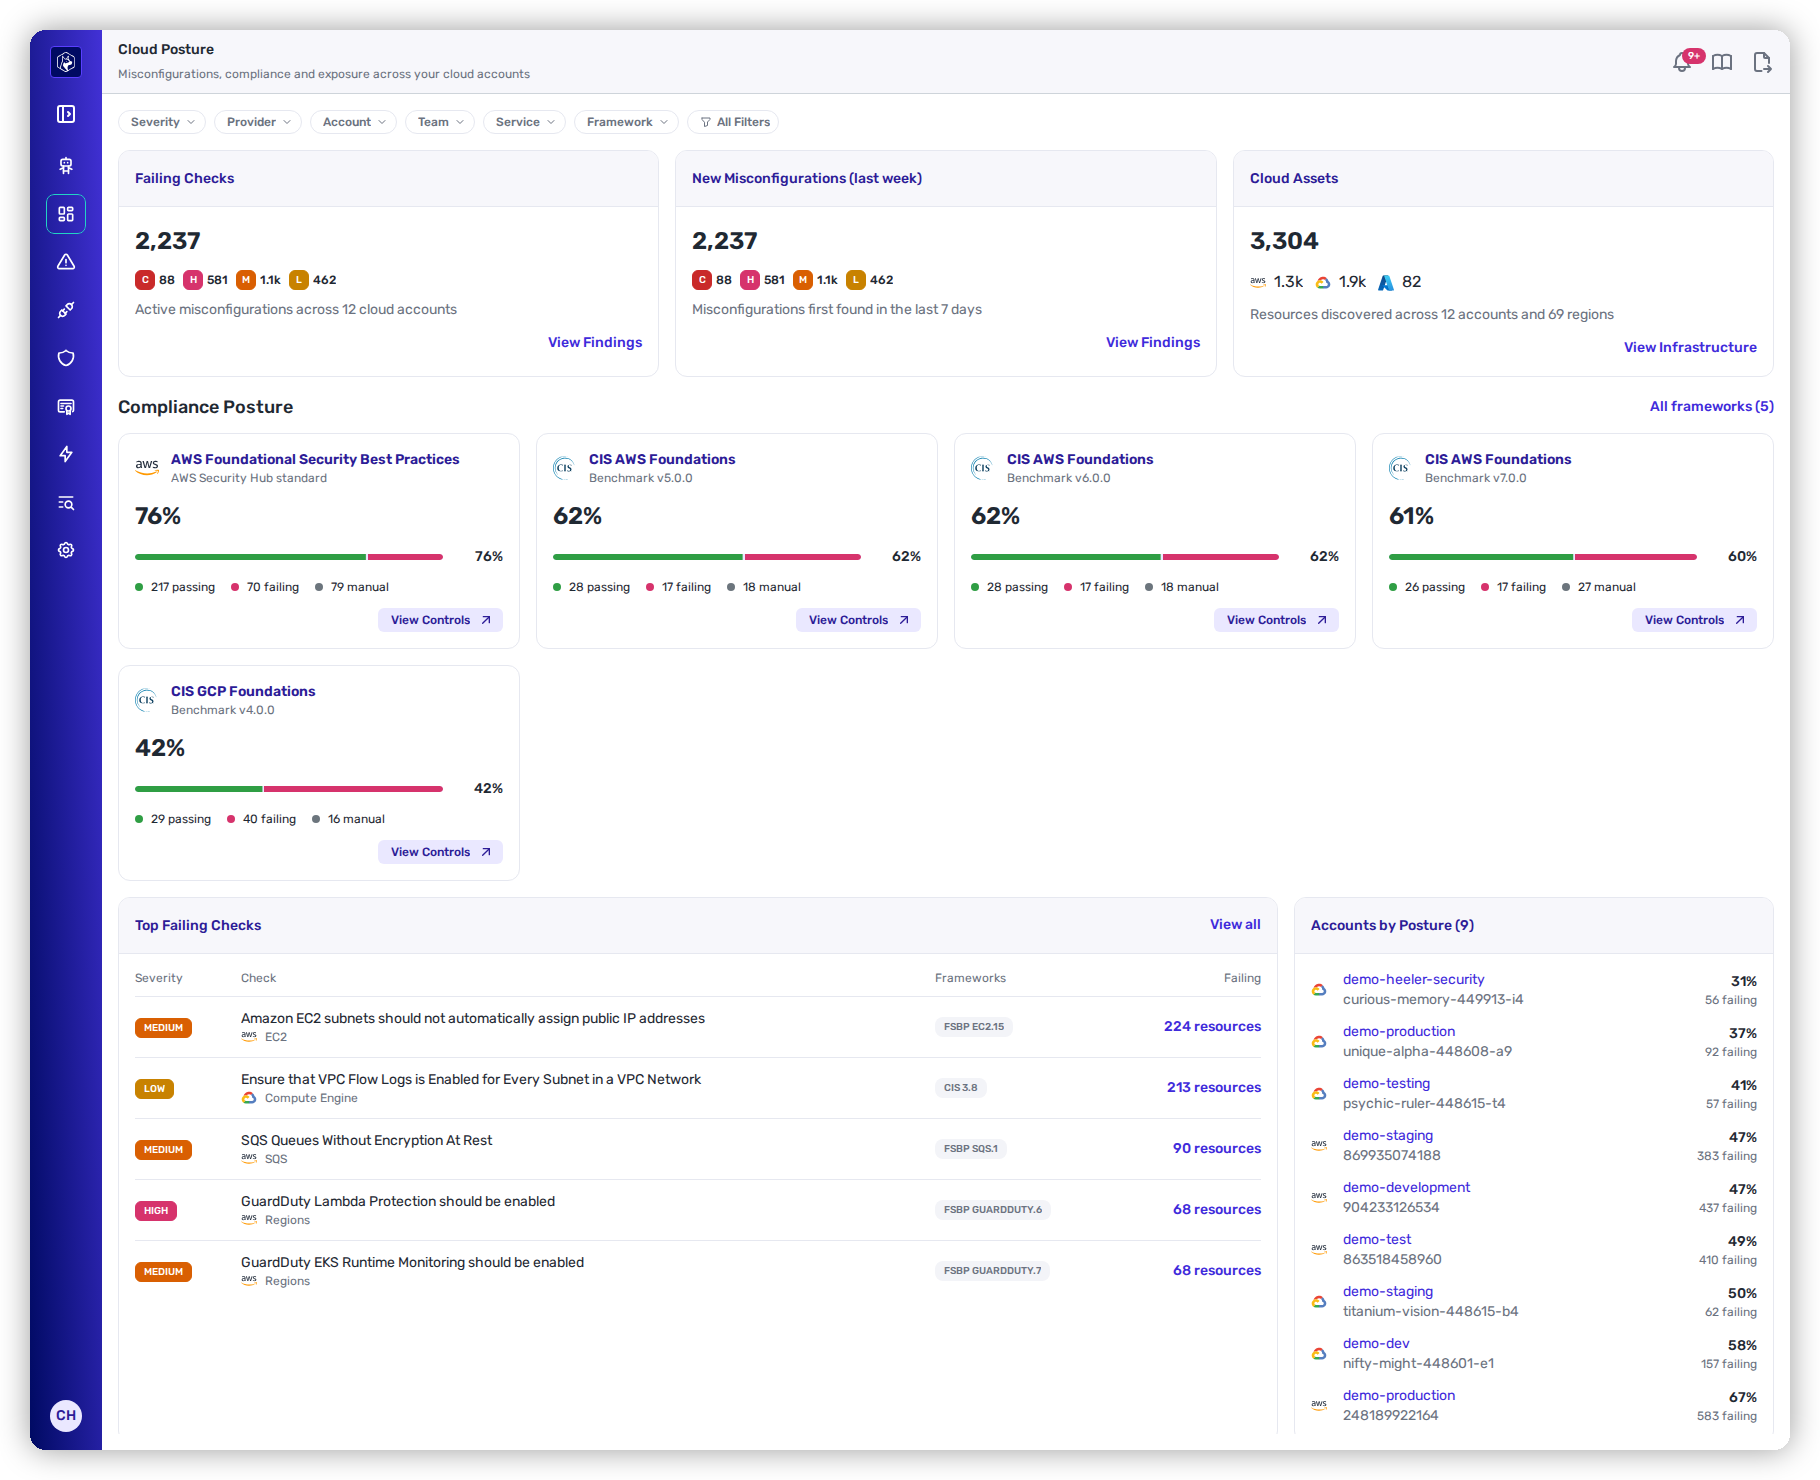The width and height of the screenshot is (1820, 1480).
Task: Open the search list sidebar icon
Action: [66, 502]
